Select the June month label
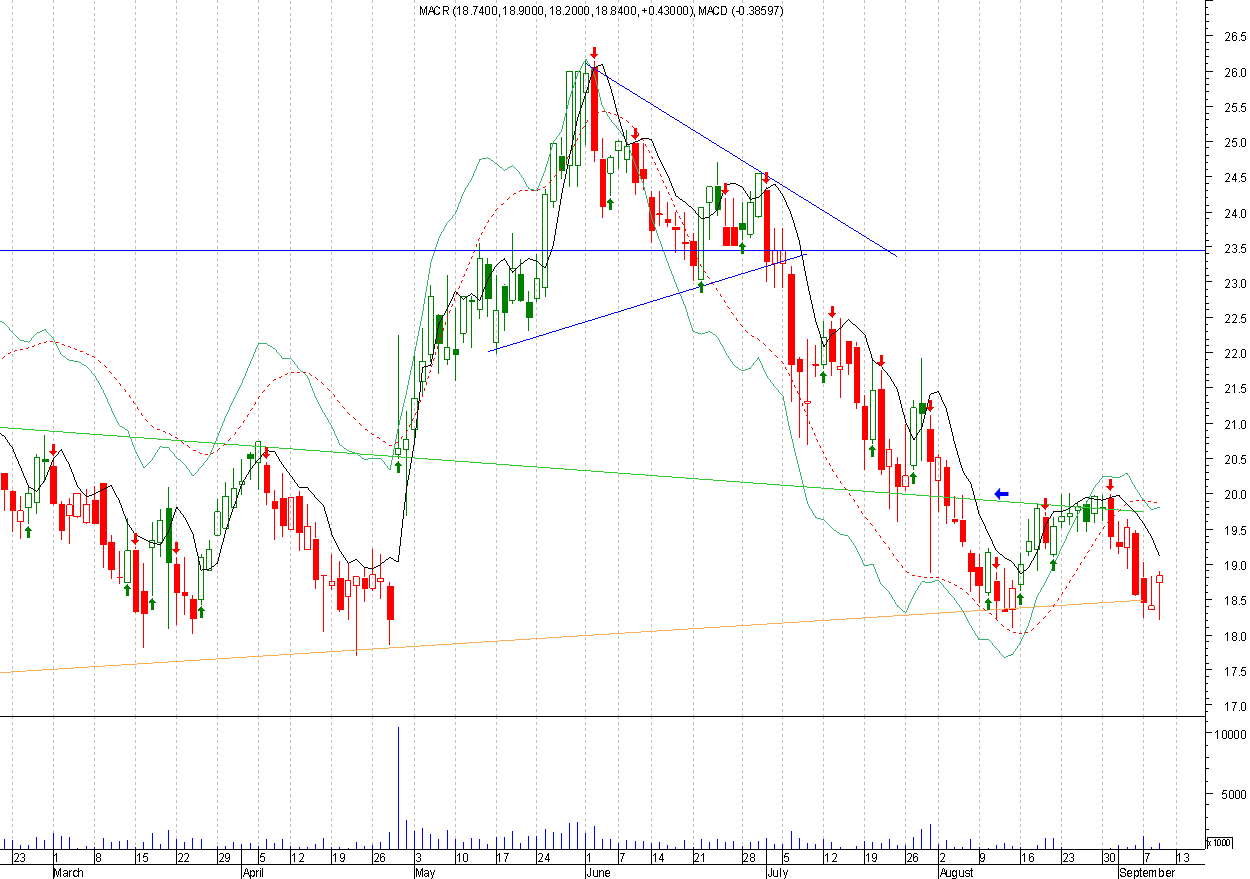 point(599,872)
